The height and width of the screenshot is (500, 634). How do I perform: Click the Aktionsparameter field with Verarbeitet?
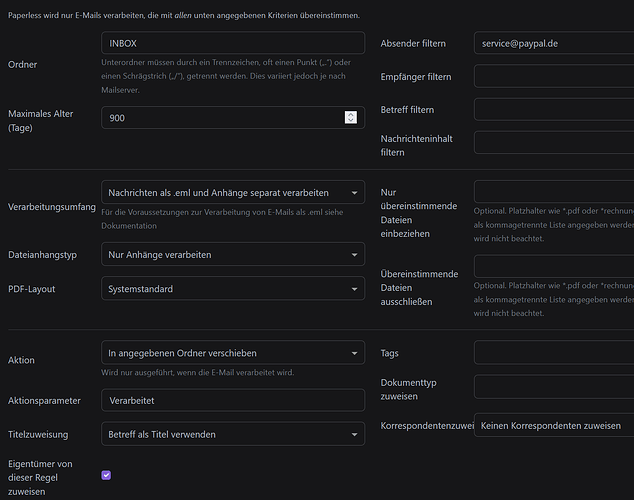(x=232, y=400)
